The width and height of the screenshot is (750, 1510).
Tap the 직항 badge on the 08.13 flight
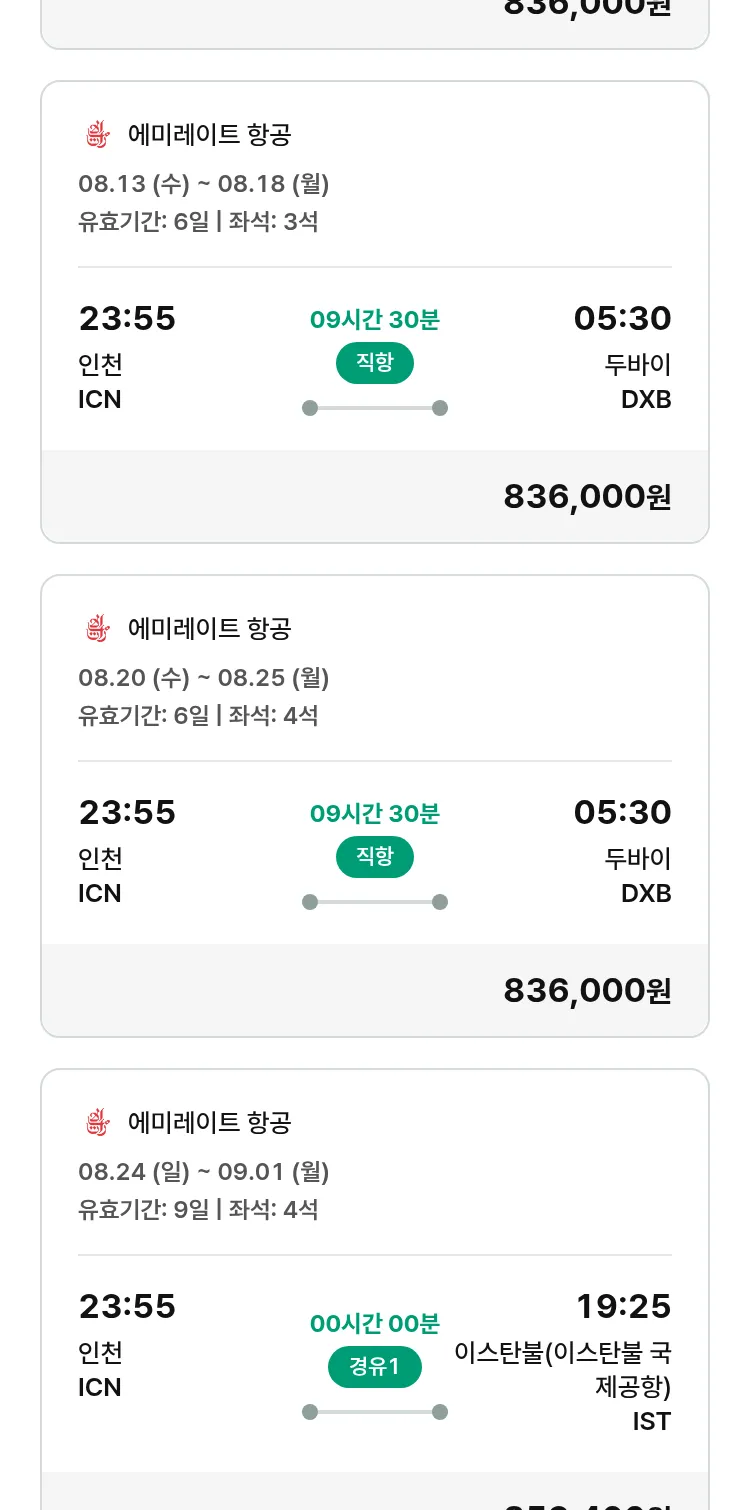click(375, 363)
